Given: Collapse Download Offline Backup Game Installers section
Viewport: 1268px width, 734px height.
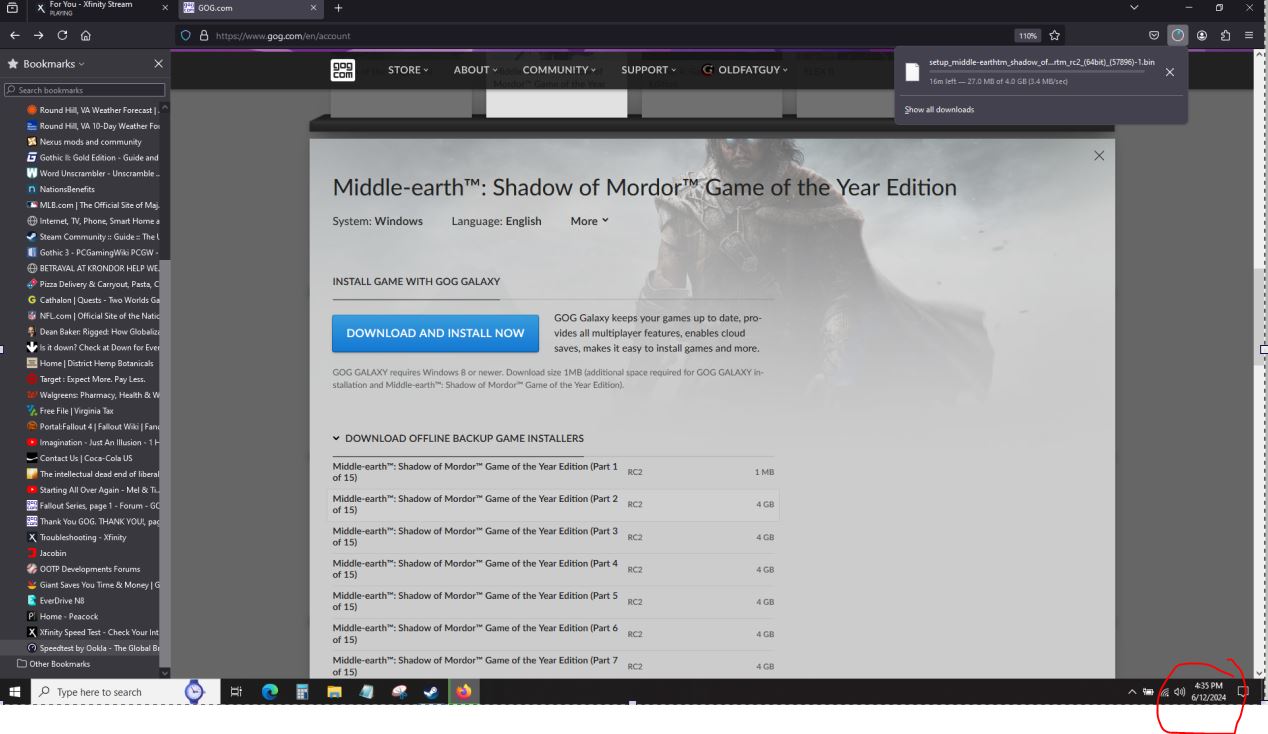Looking at the screenshot, I should (x=458, y=438).
